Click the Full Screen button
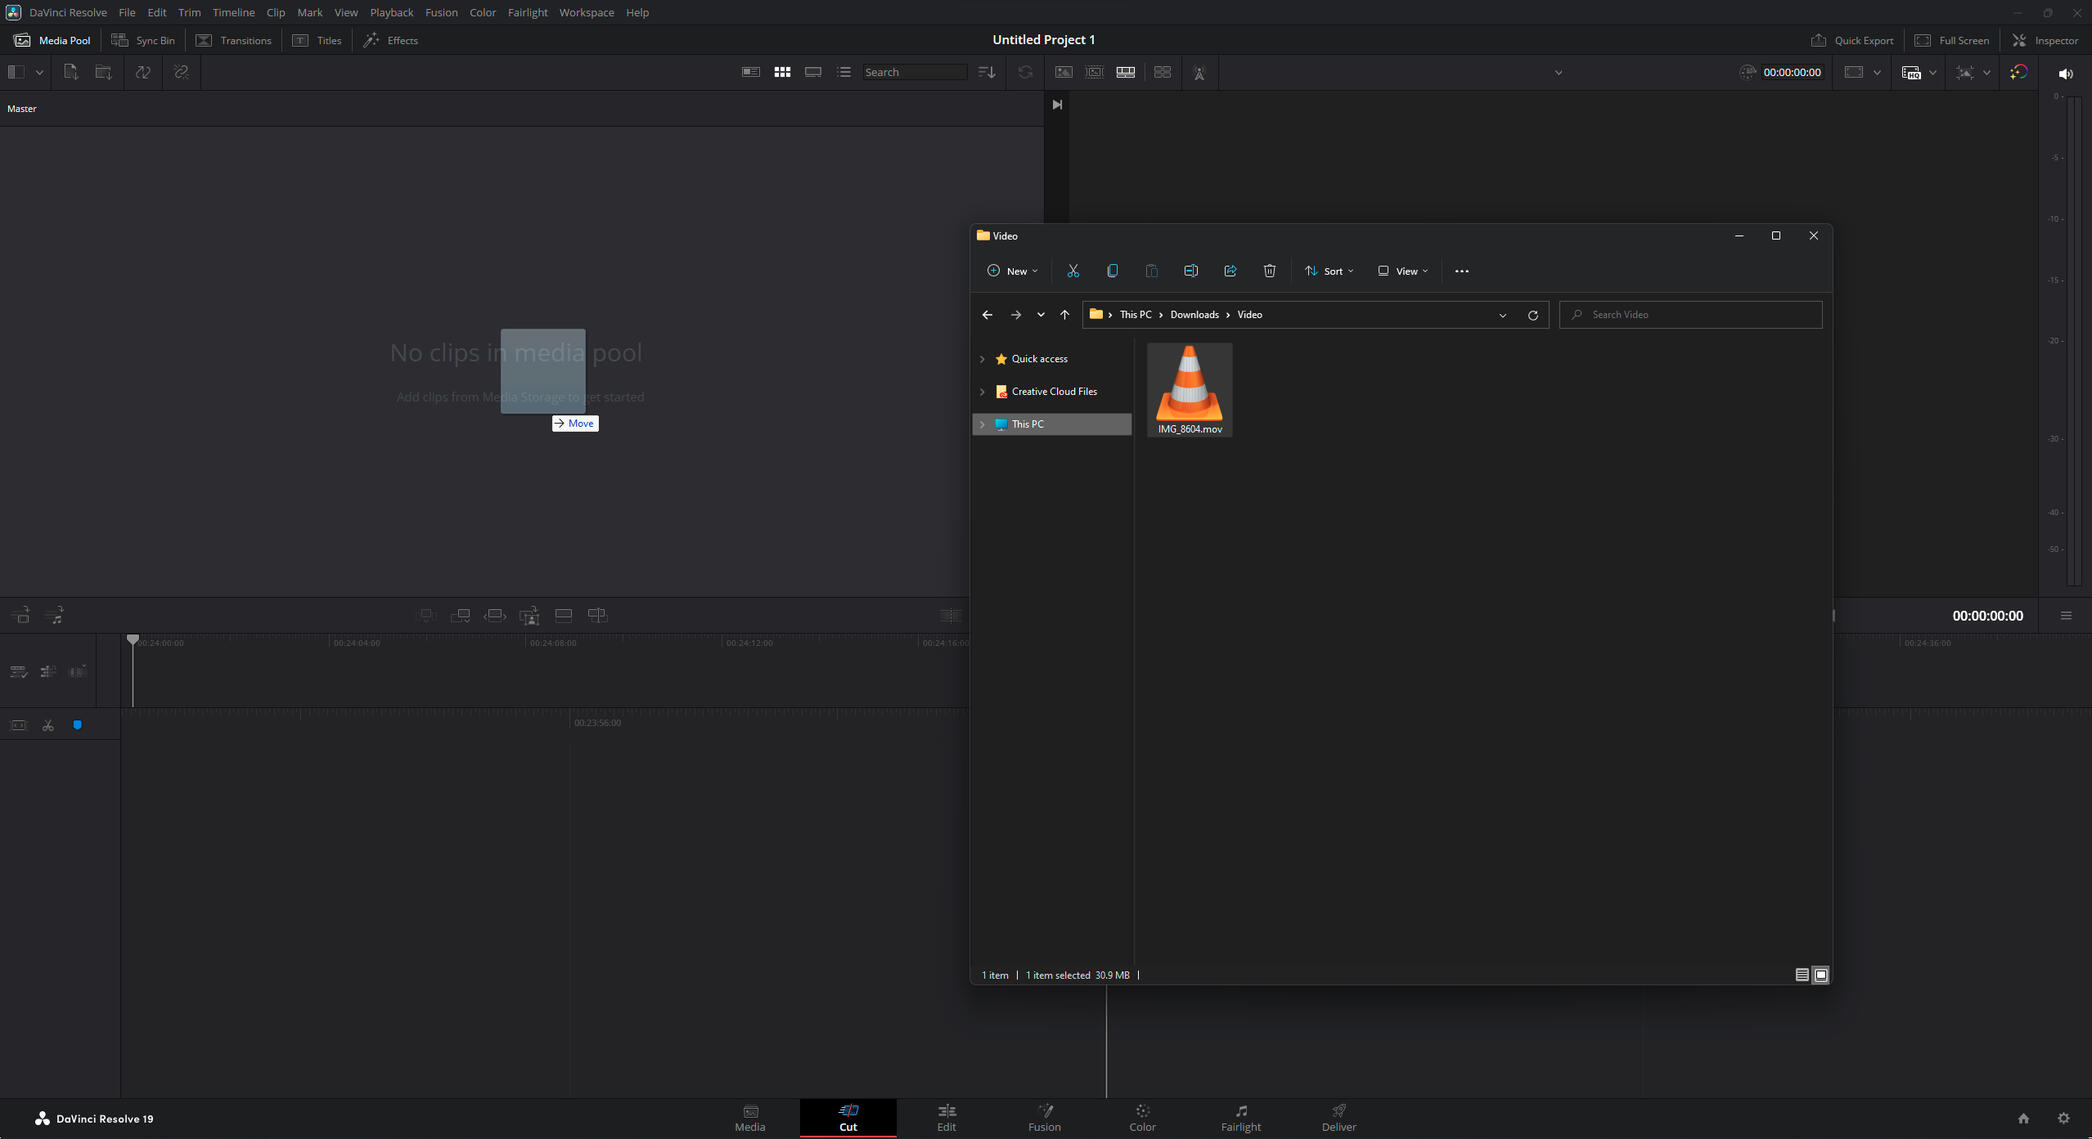This screenshot has height=1139, width=2092. 1951,40
